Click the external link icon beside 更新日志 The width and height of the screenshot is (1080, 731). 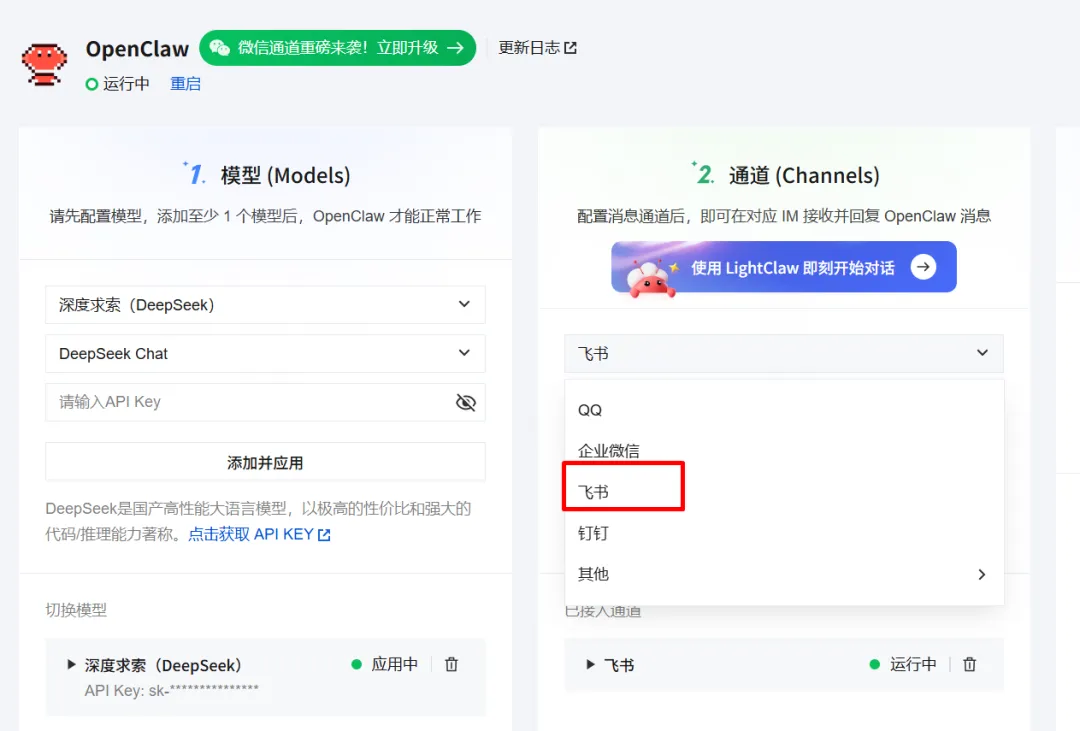[570, 48]
